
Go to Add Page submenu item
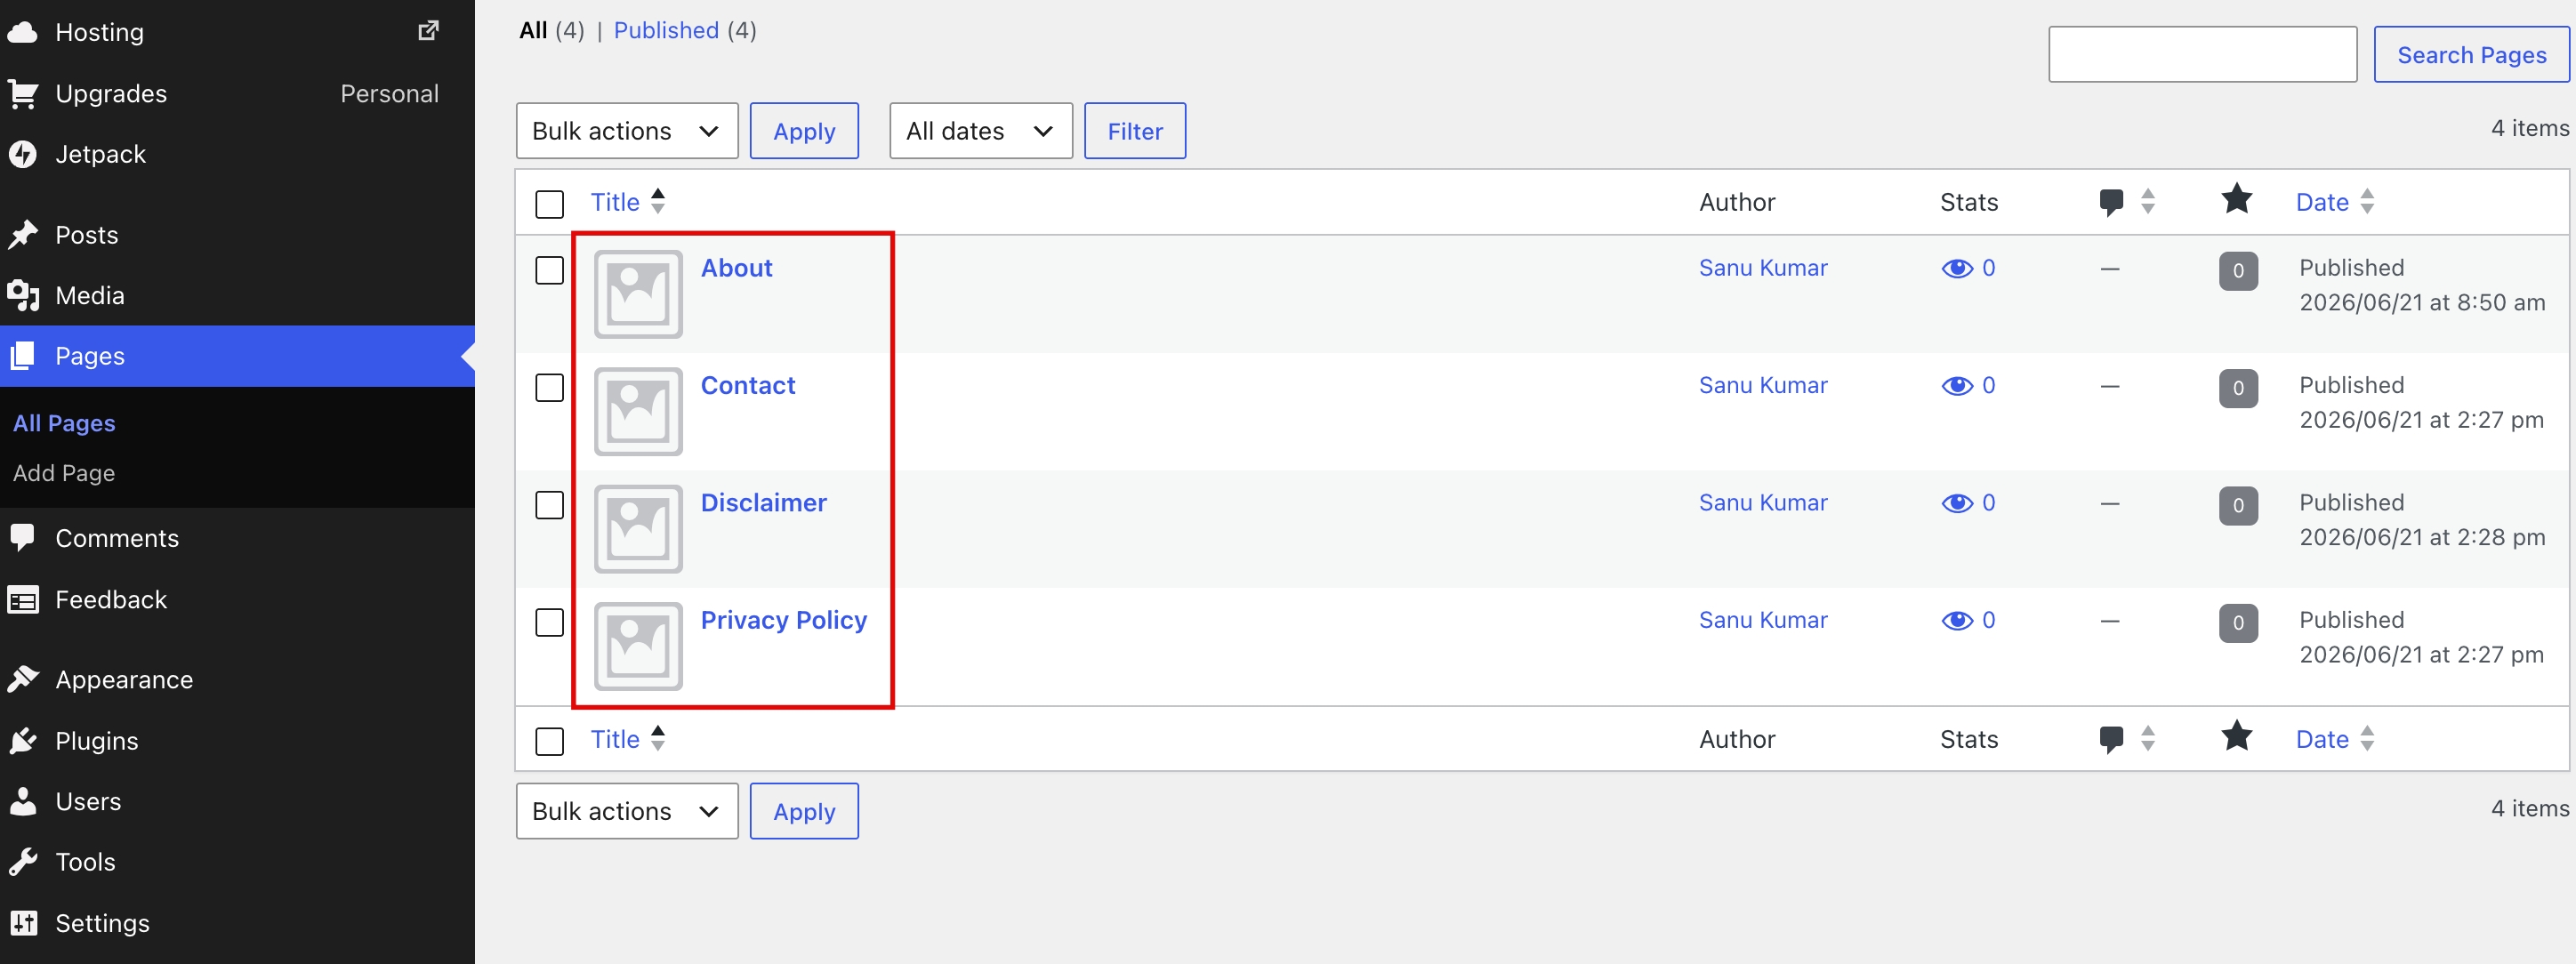[64, 473]
